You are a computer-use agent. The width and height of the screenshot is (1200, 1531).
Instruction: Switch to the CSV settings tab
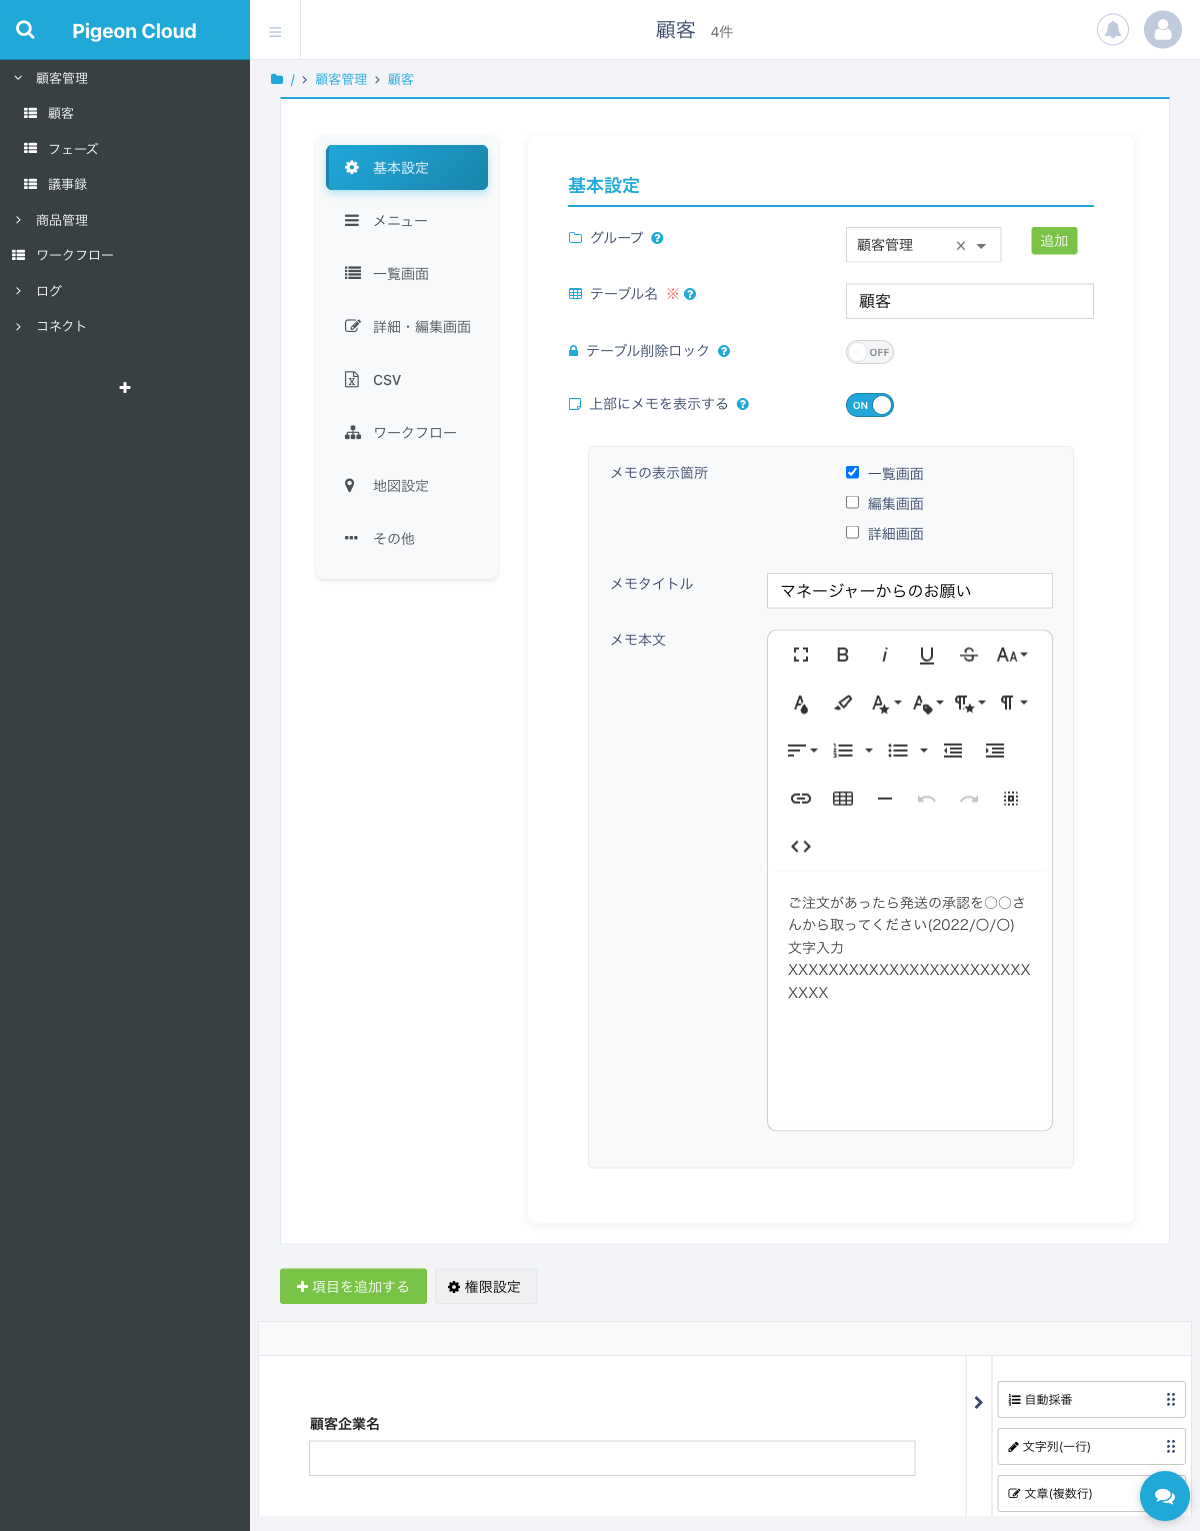(x=389, y=379)
